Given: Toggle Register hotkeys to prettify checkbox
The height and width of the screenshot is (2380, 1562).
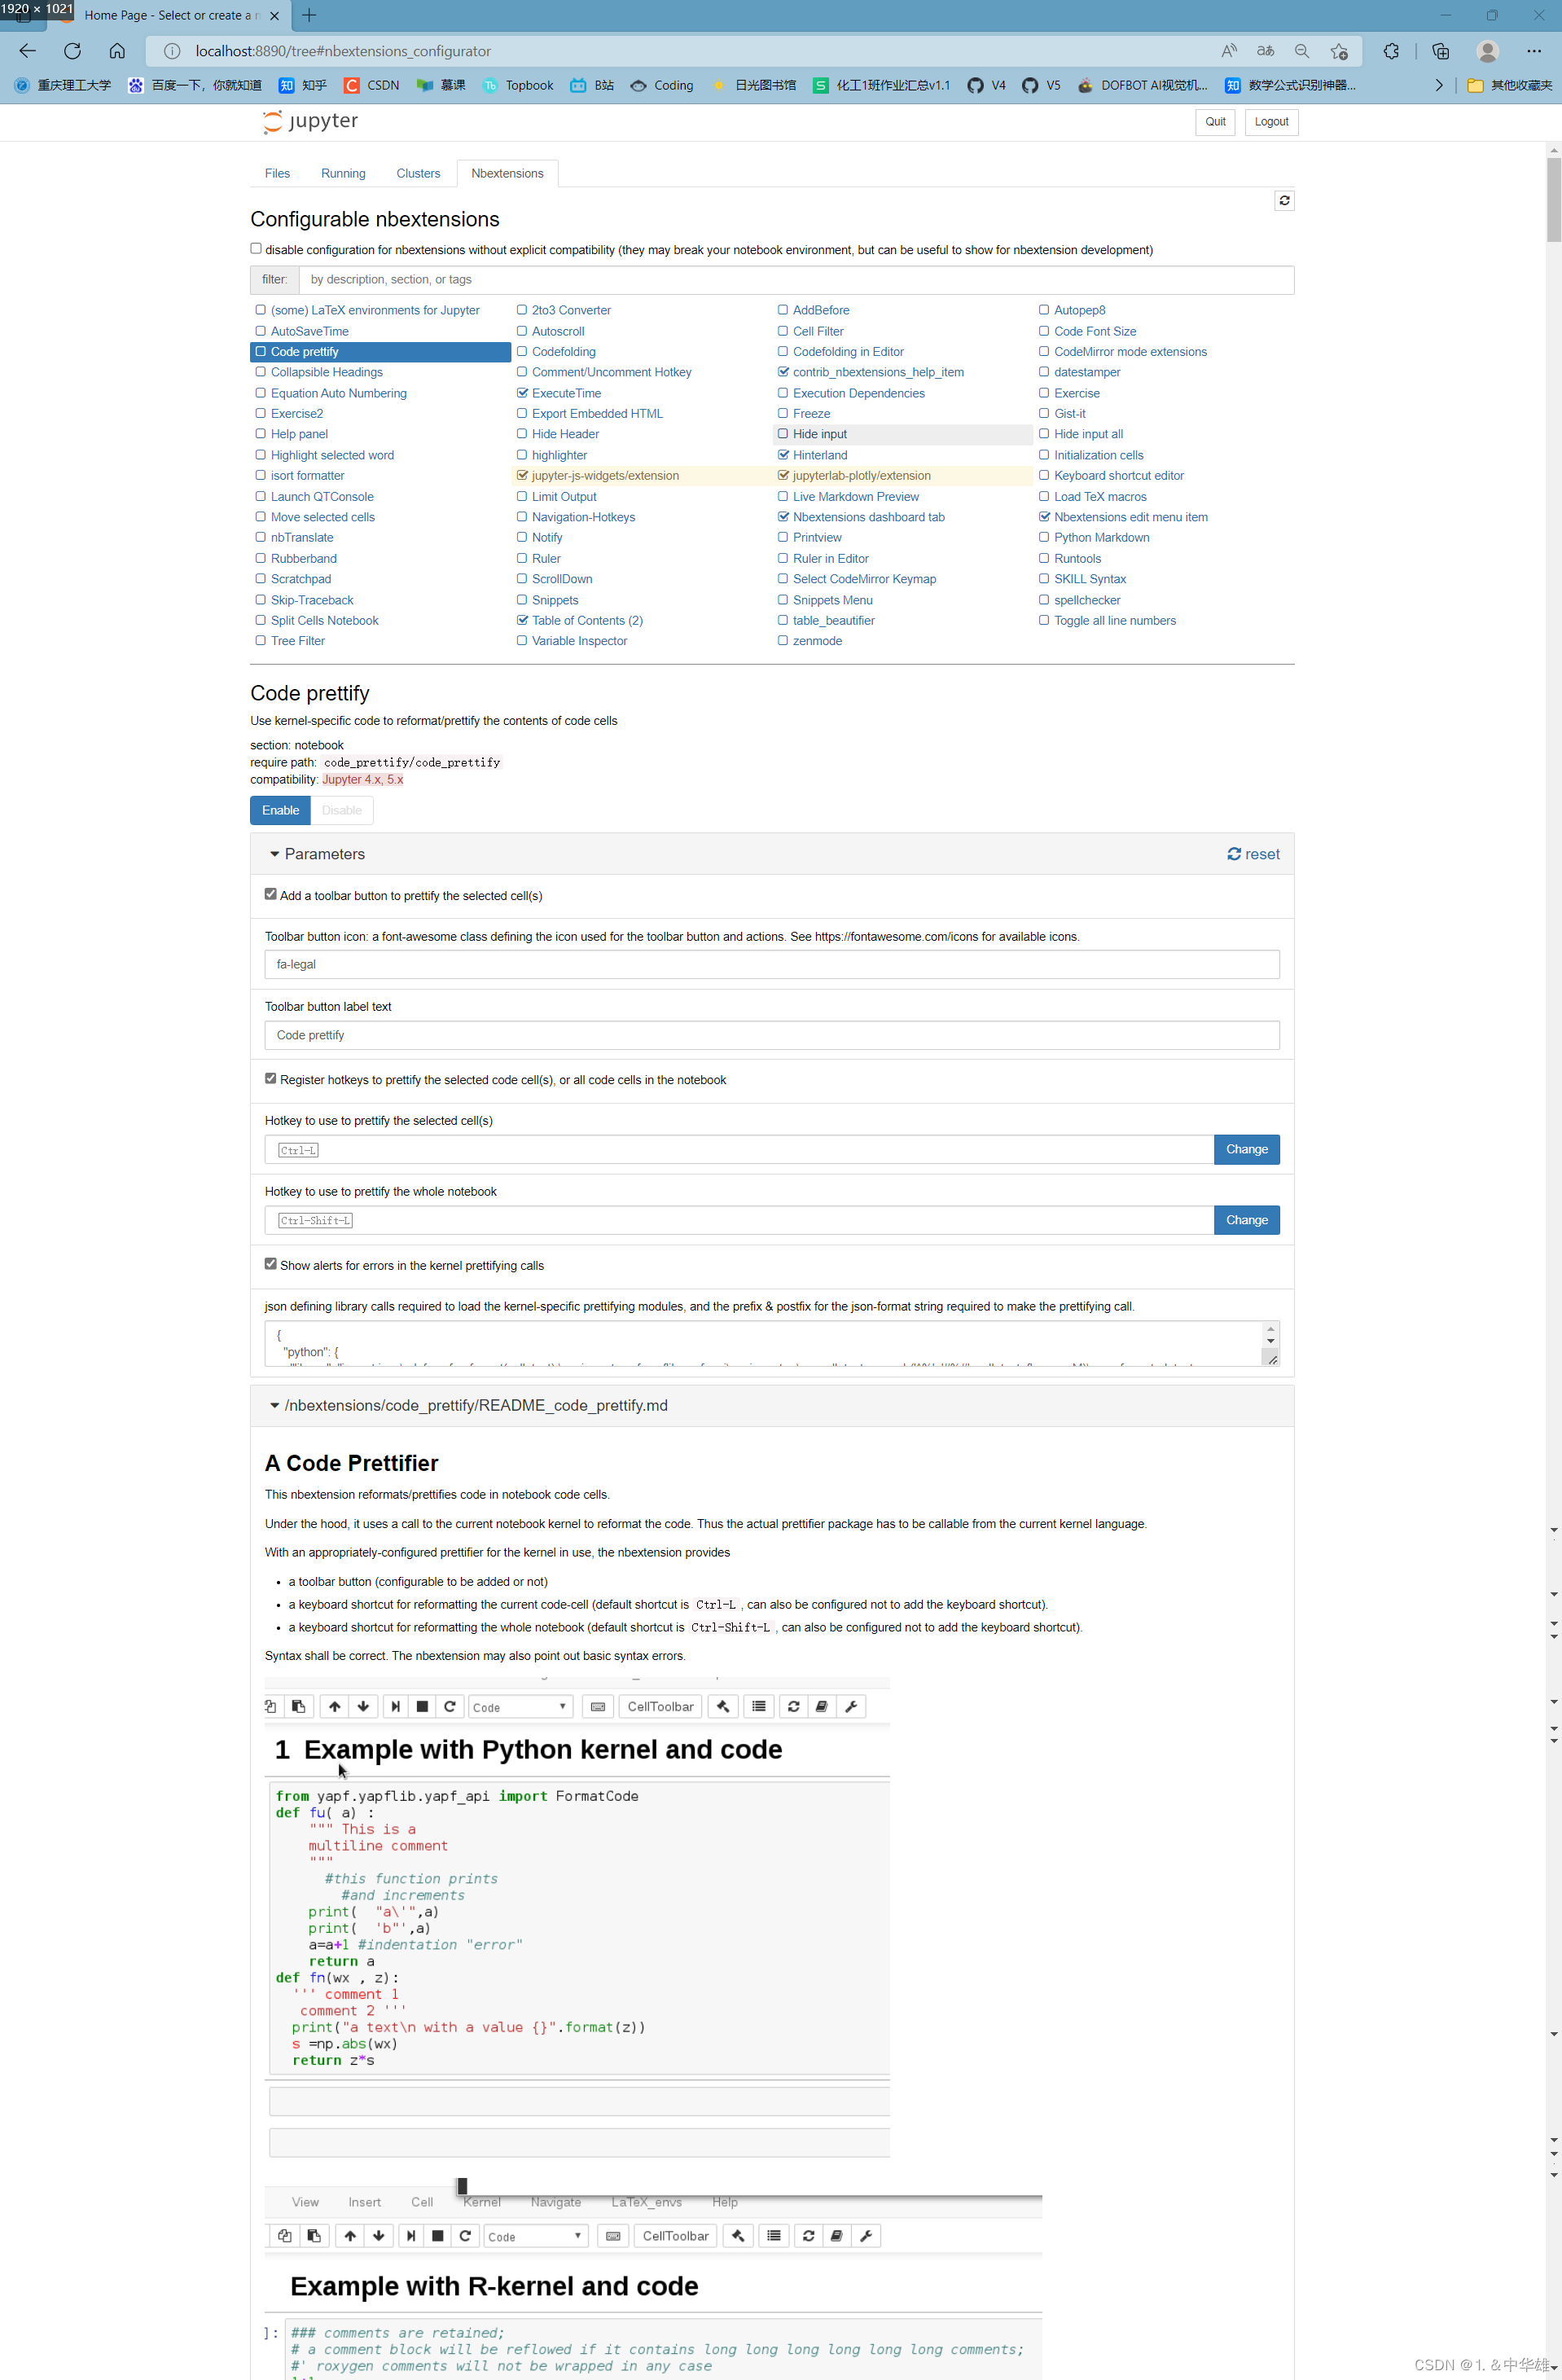Looking at the screenshot, I should 270,1078.
